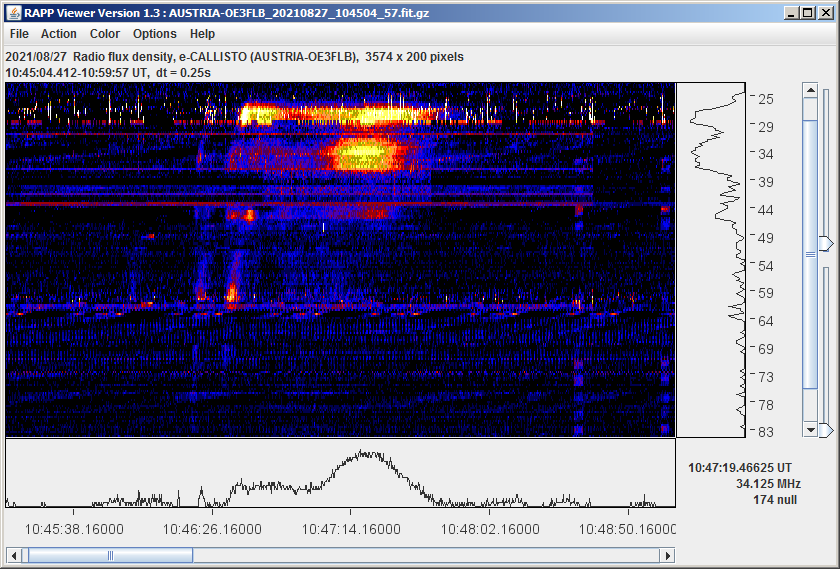Click the '10:48:02.16000' time label
This screenshot has height=569, width=840.
coord(490,529)
